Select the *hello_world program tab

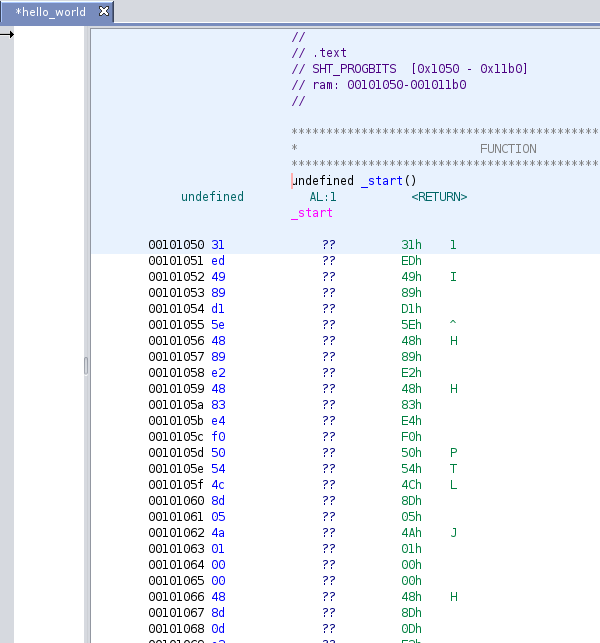[50, 12]
